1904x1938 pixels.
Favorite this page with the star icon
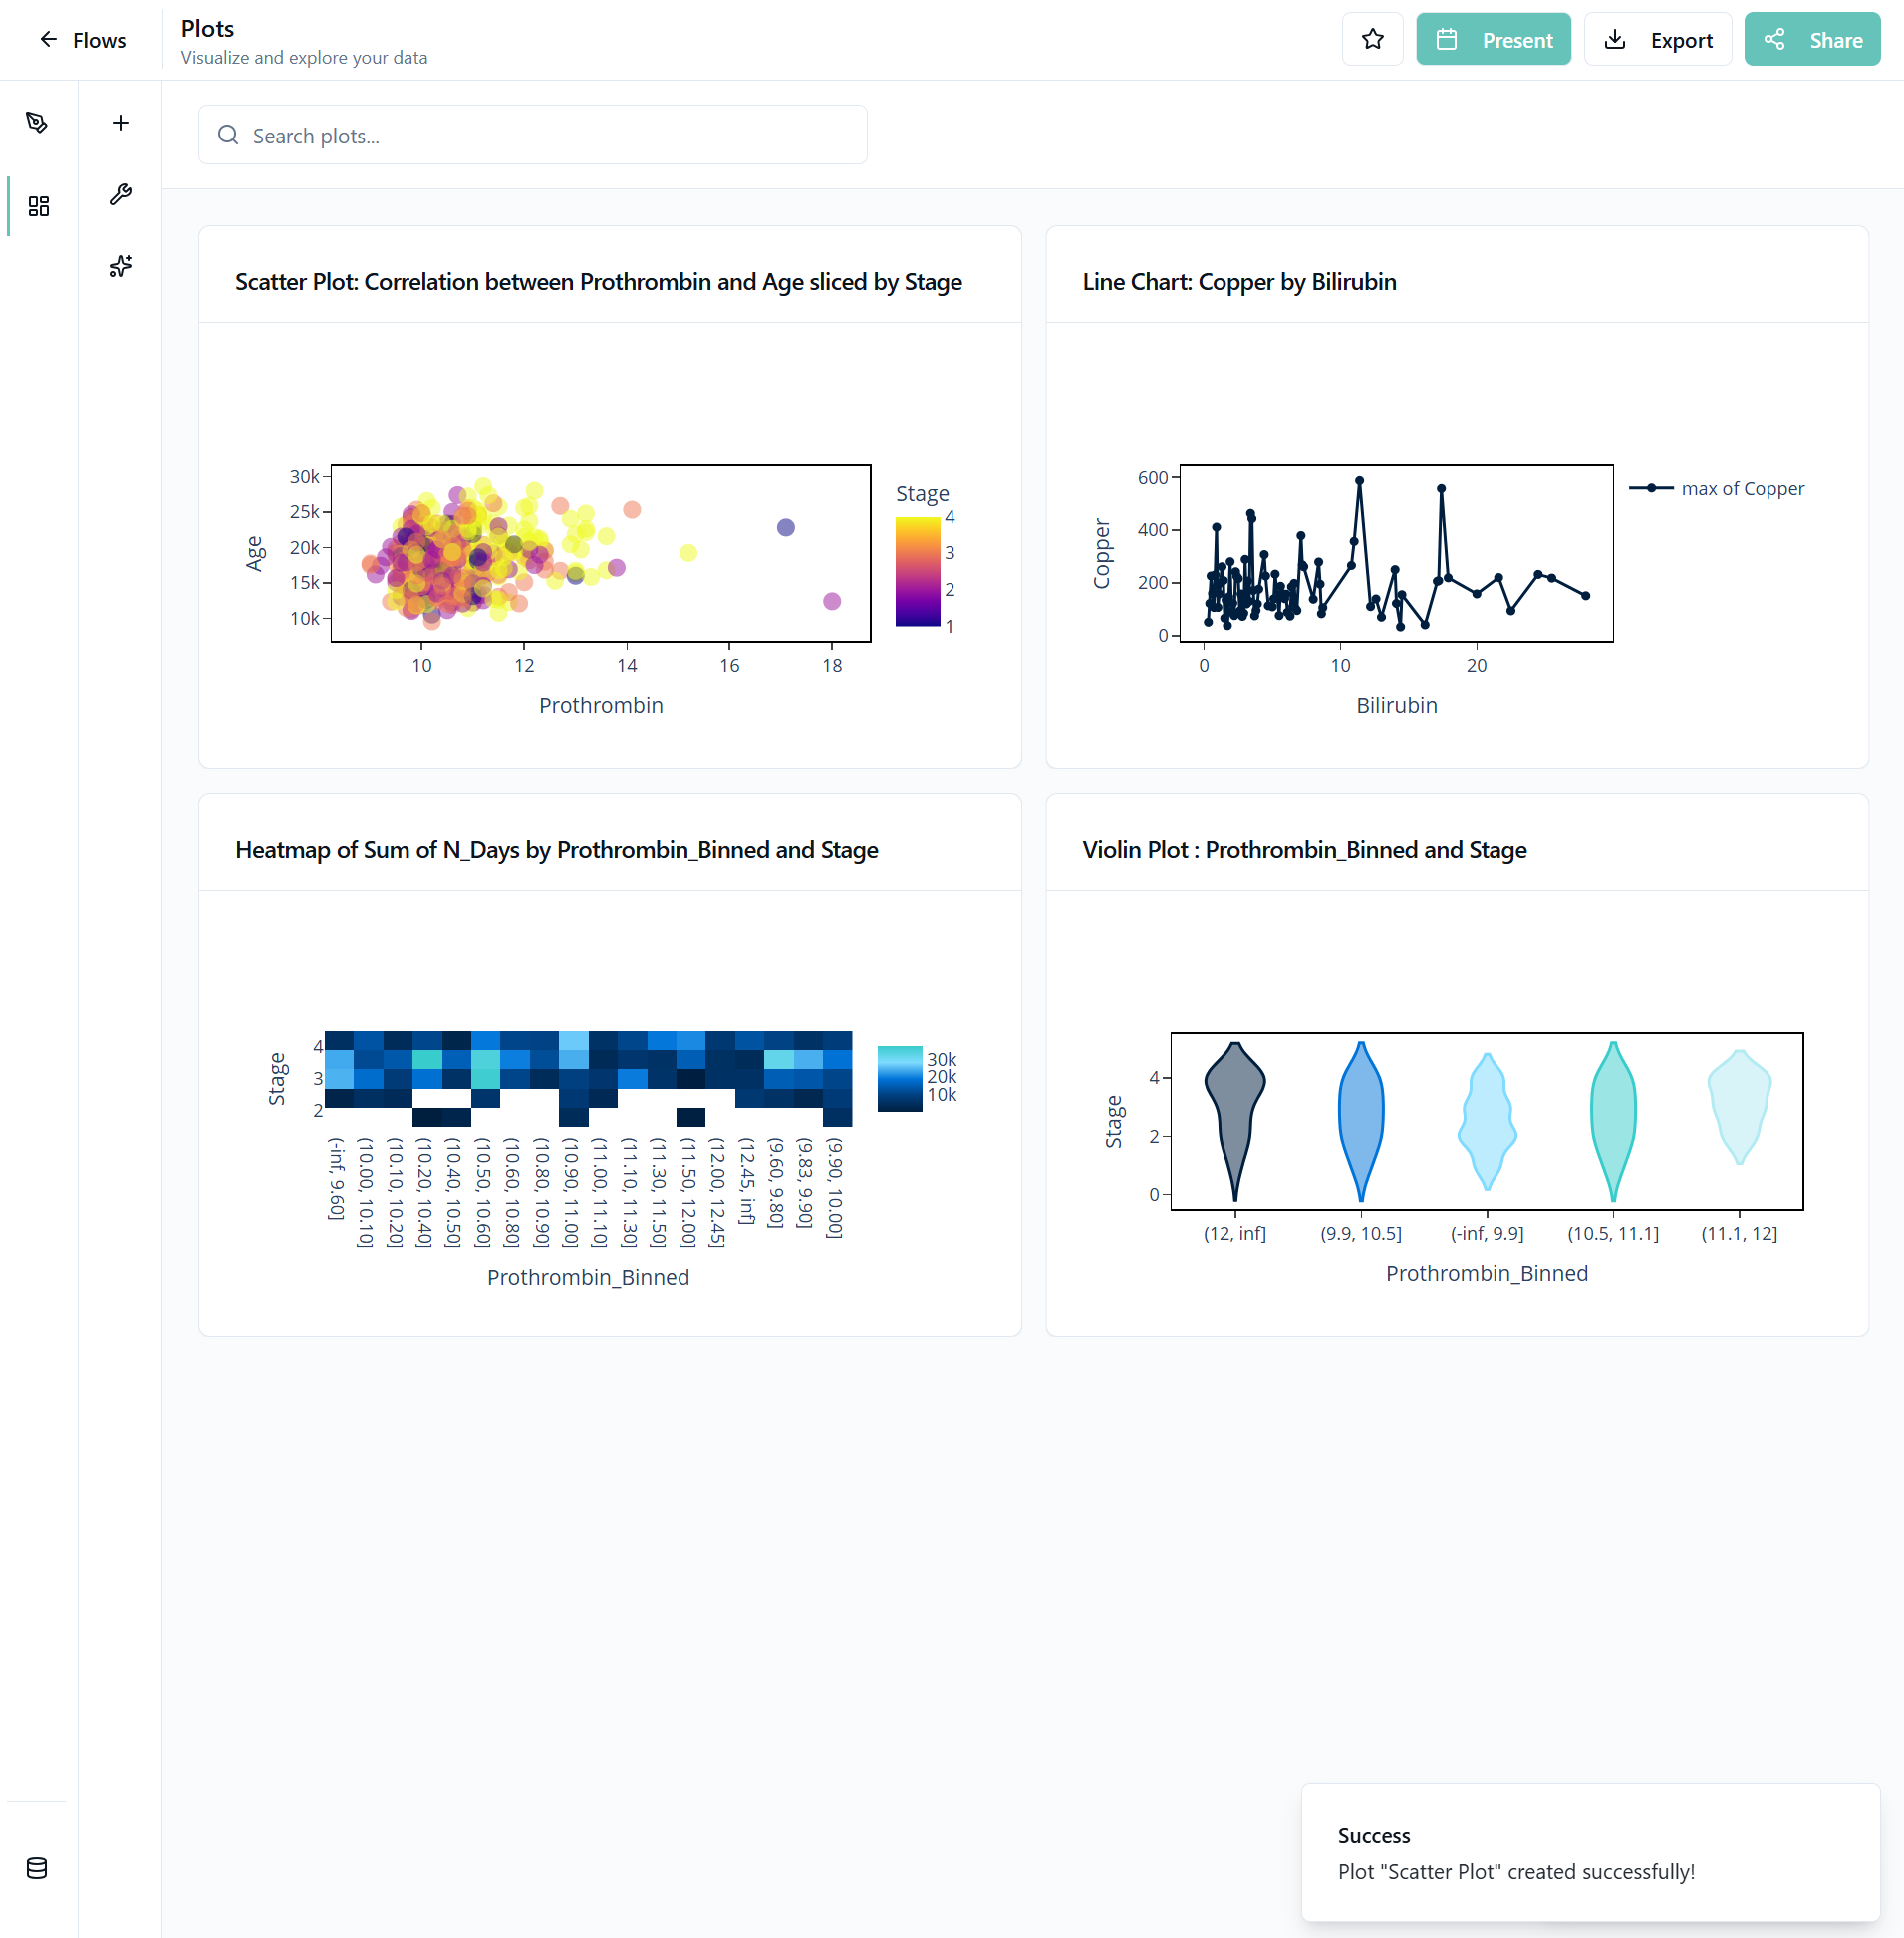(x=1372, y=40)
